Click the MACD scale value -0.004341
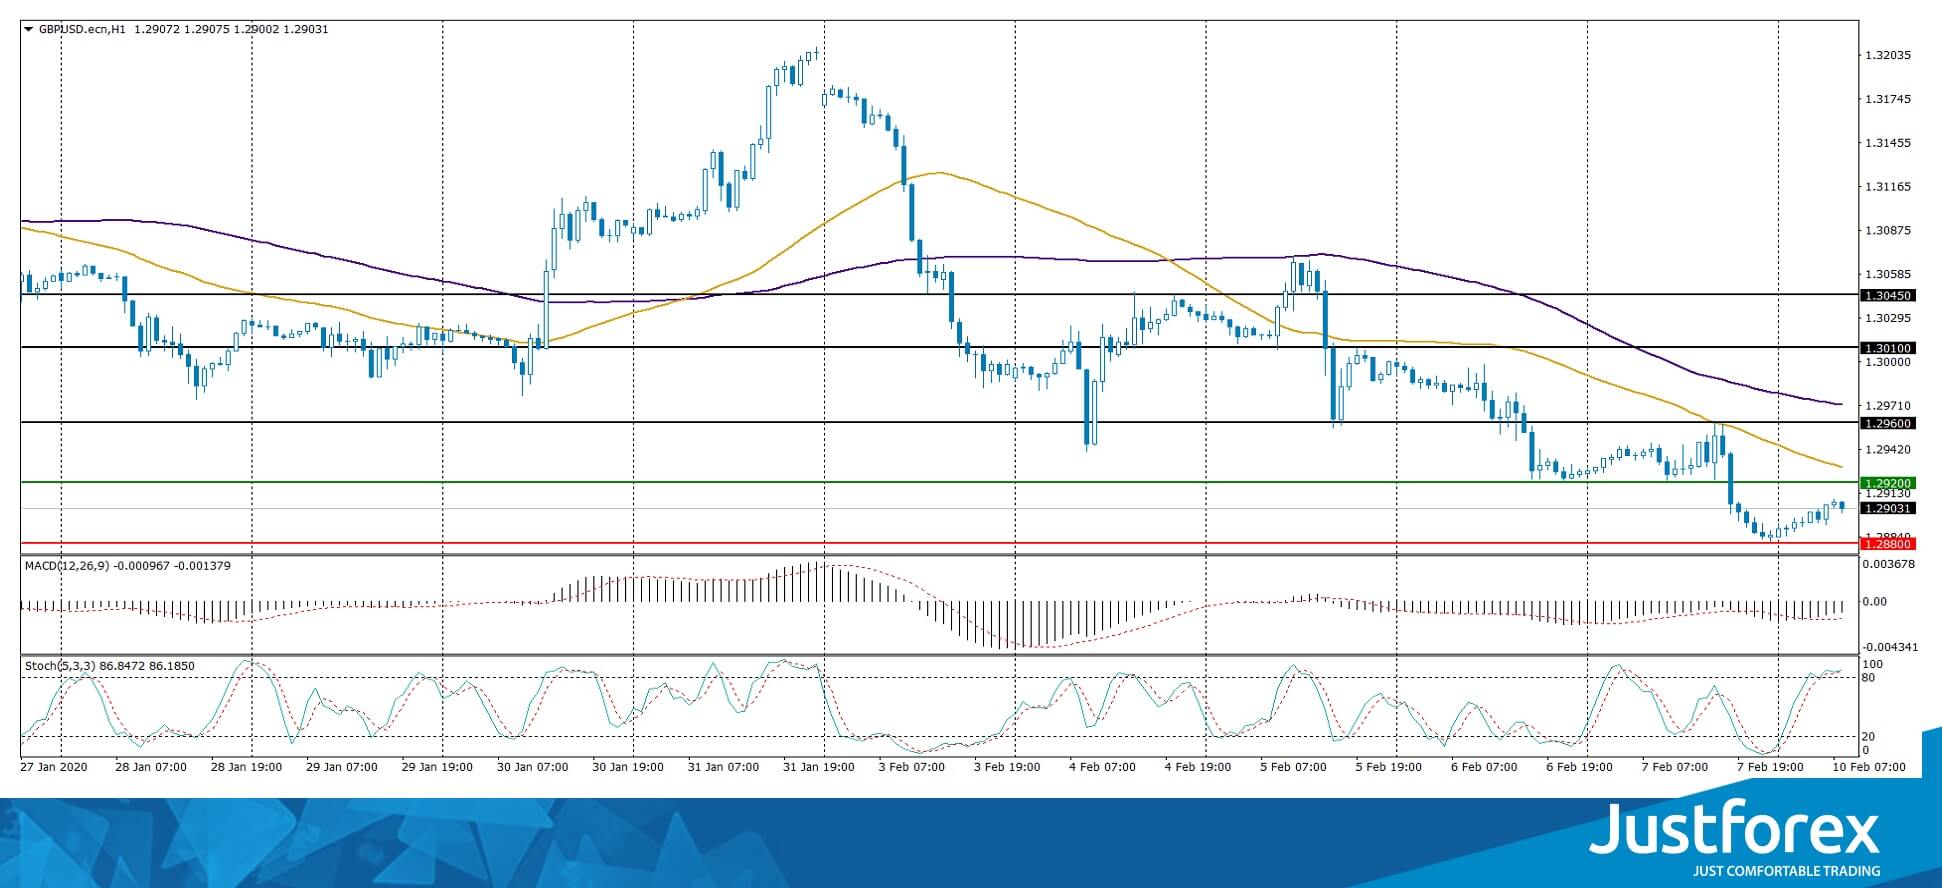This screenshot has height=888, width=1942. (1891, 647)
